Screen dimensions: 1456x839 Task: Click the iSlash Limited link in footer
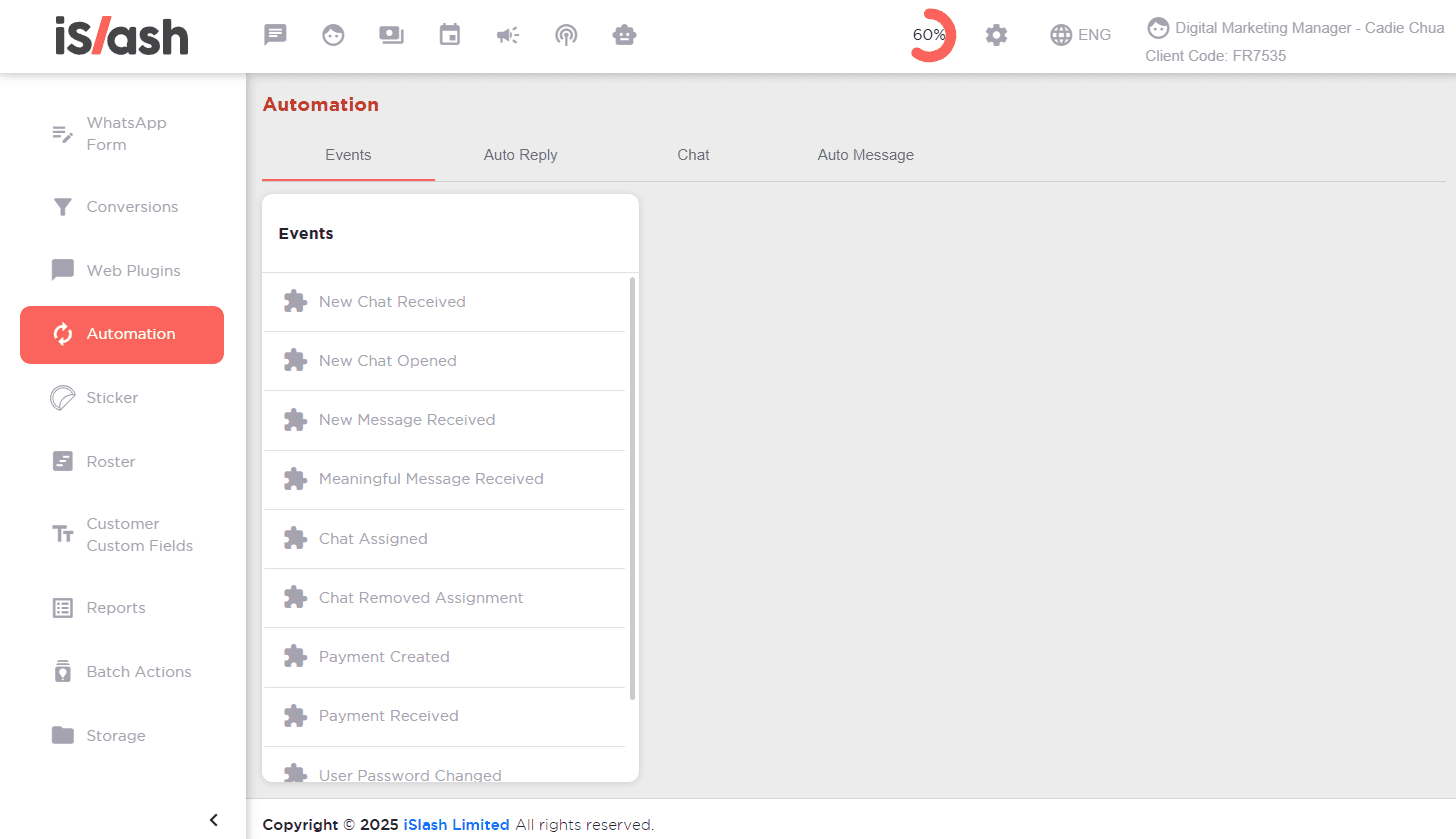click(457, 825)
